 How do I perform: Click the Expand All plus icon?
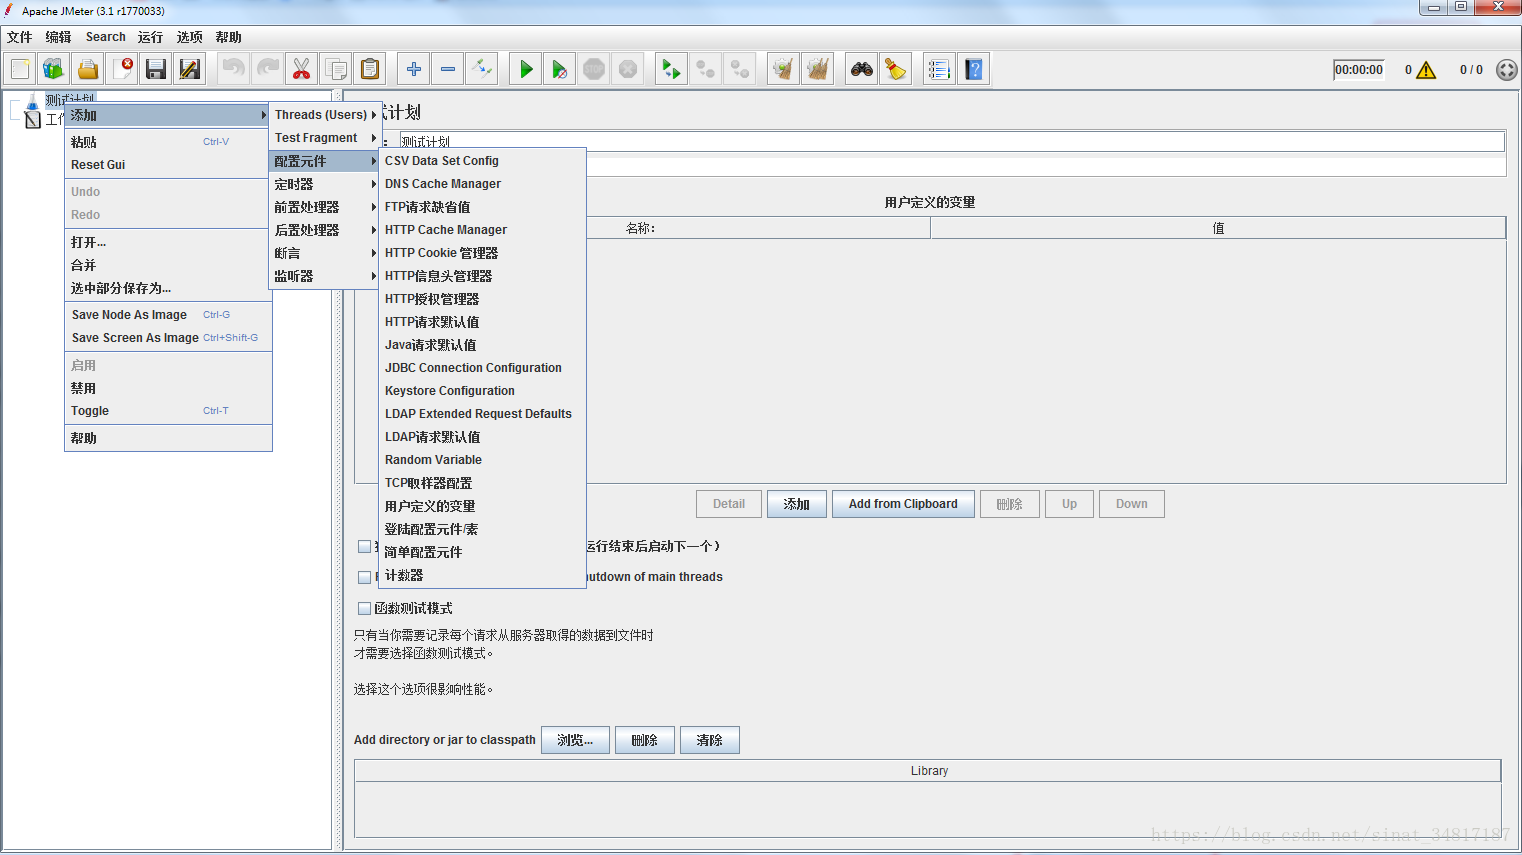pyautogui.click(x=413, y=69)
